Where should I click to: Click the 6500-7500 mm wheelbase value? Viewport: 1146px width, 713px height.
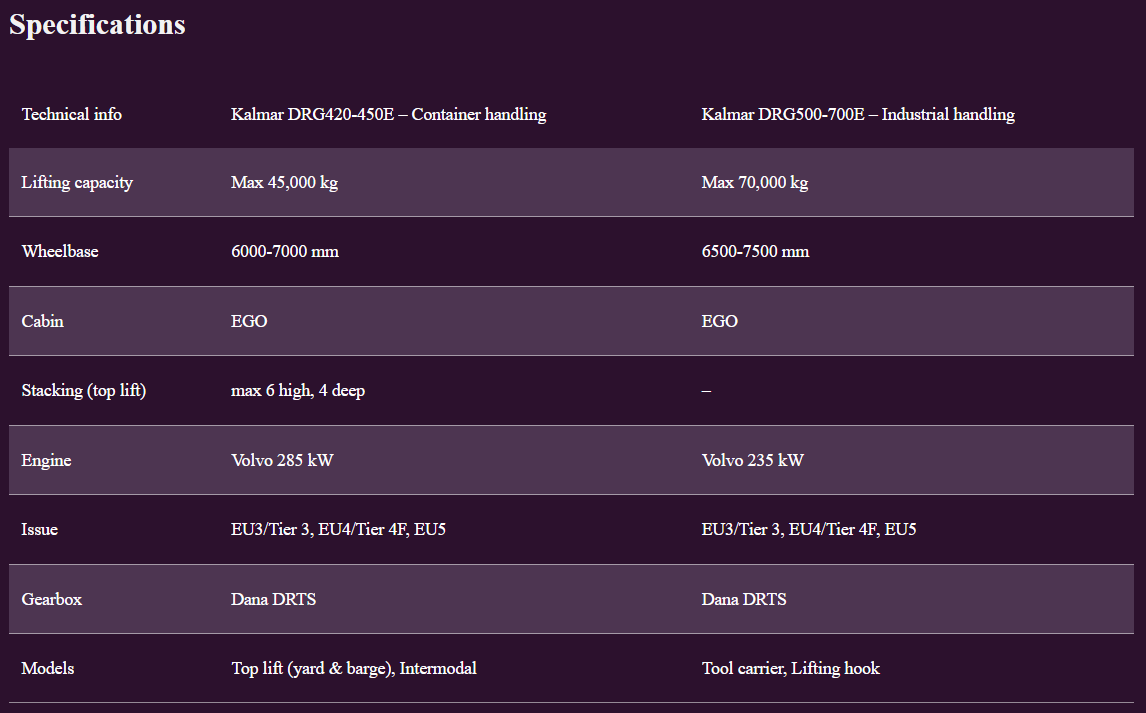point(755,251)
